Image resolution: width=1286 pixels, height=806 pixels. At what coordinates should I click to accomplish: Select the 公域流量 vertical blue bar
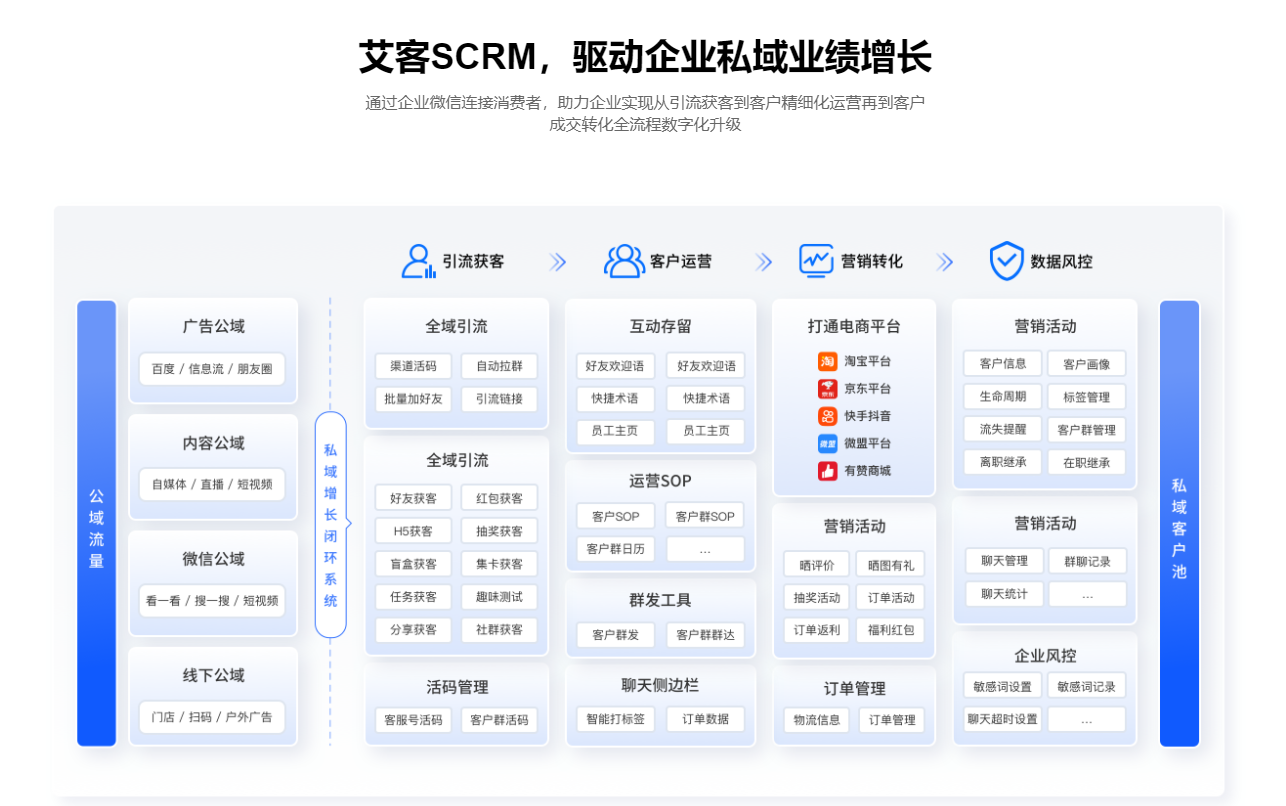(96, 523)
